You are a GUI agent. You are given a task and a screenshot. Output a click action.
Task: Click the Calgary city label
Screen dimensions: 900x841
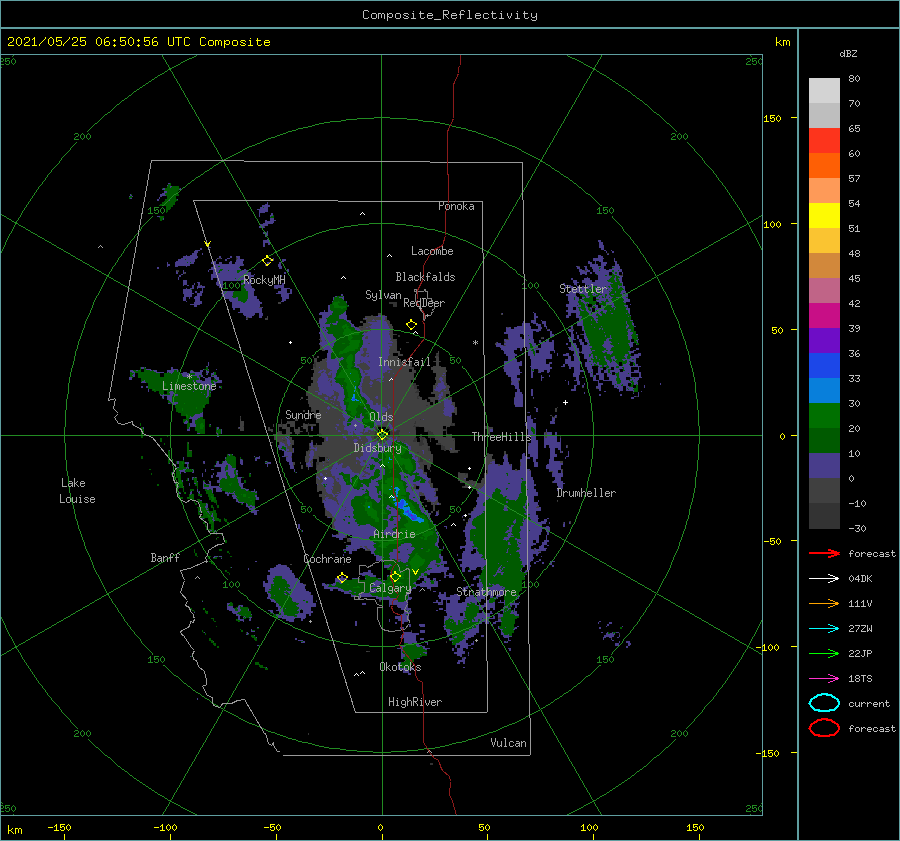(x=390, y=588)
